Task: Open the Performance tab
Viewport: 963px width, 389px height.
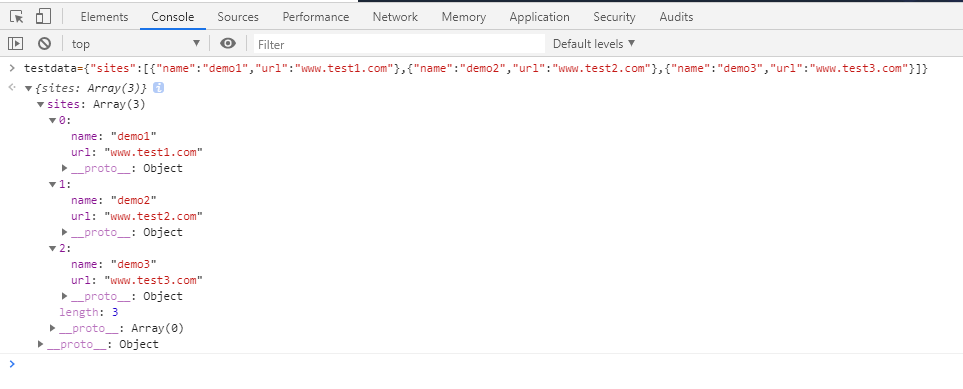Action: (x=316, y=17)
